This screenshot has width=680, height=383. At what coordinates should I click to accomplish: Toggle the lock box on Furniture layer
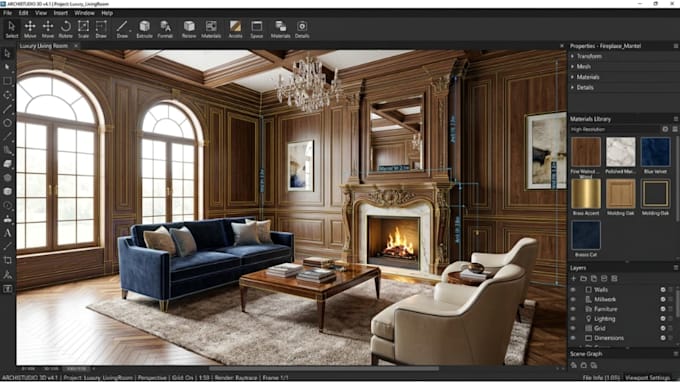pos(670,309)
